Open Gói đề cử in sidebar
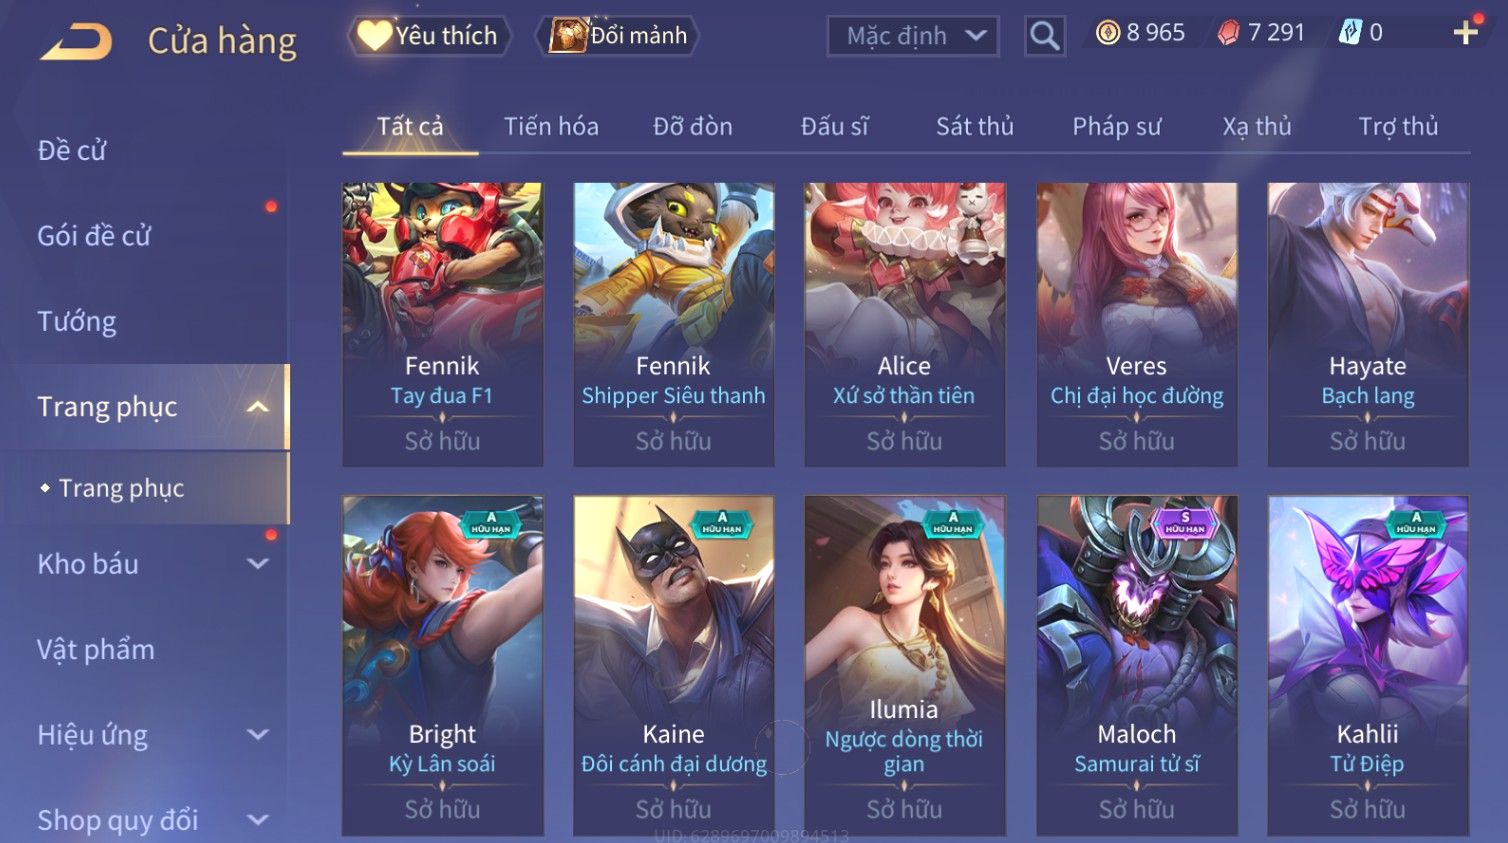Screen dimensions: 1508x843 pyautogui.click(x=94, y=236)
